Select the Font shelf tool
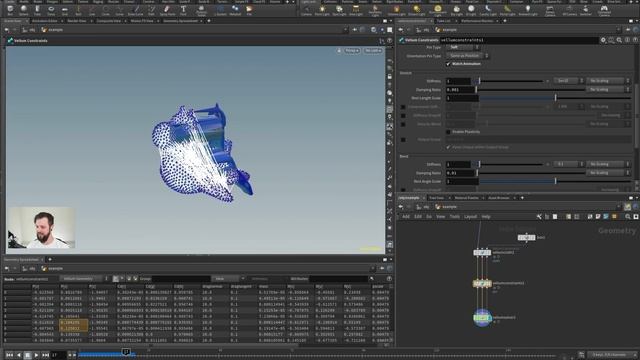This screenshot has width=640, height=360. (x=183, y=10)
